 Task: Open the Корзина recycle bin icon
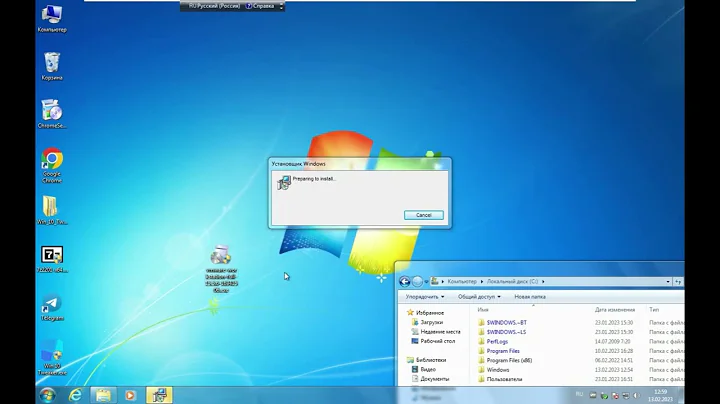pyautogui.click(x=52, y=67)
